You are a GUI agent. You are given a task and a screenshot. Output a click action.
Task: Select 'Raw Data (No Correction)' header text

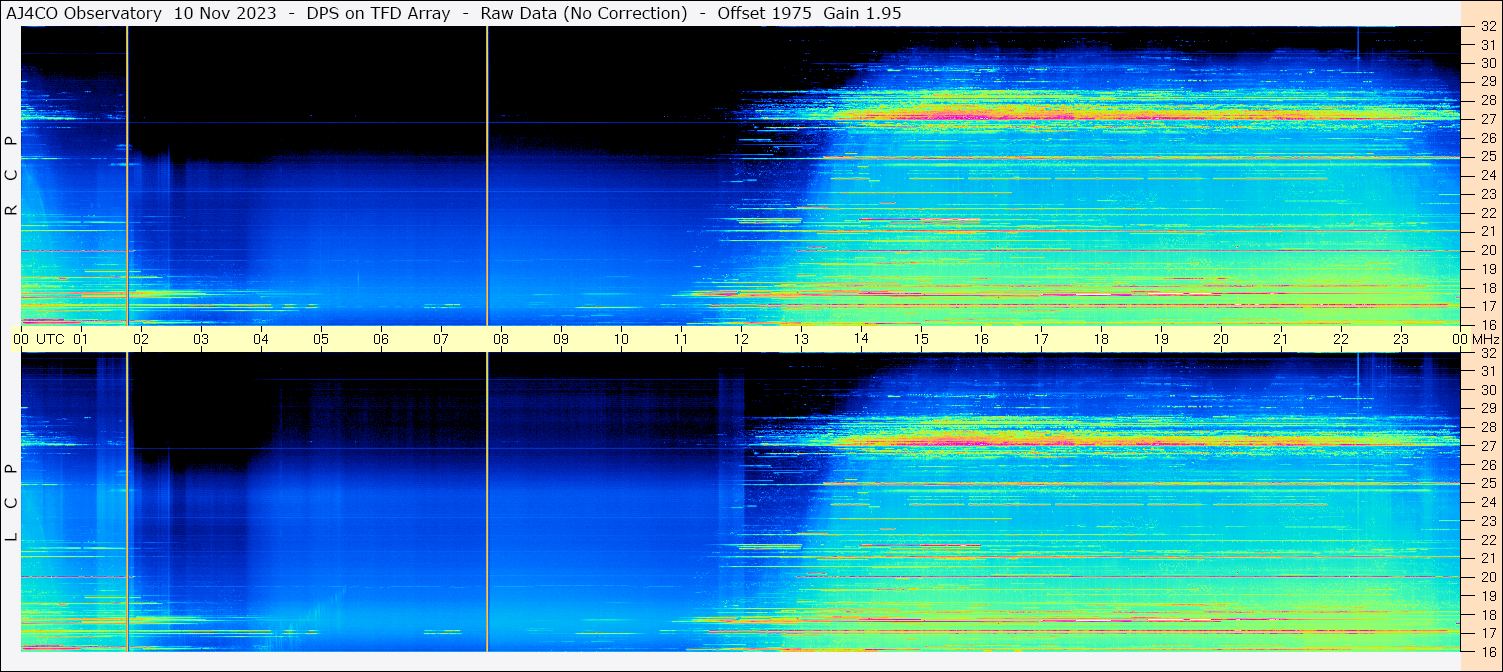pyautogui.click(x=583, y=13)
